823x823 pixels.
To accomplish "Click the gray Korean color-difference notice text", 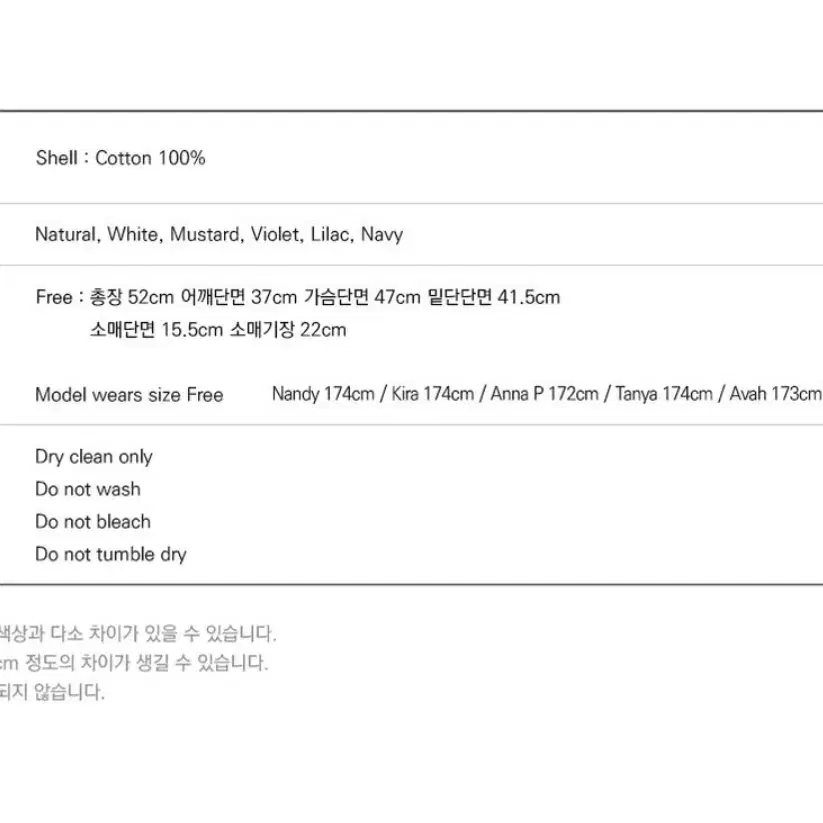I will coord(138,634).
